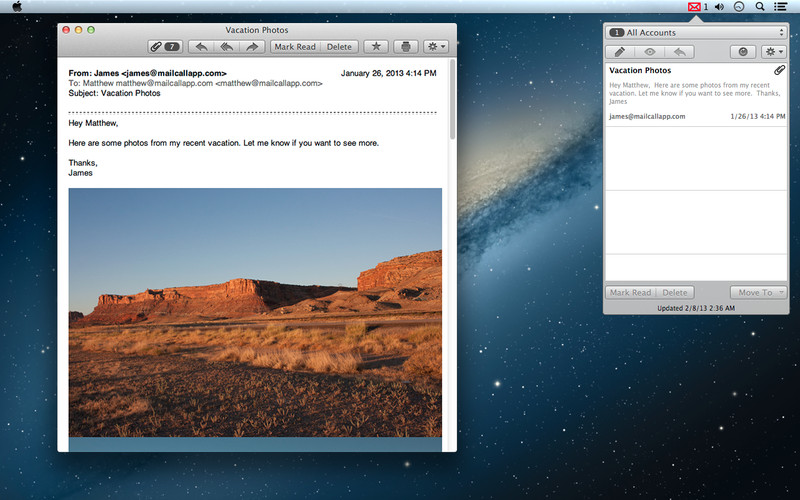
Task: Click the Time Machine menu bar icon
Action: click(739, 7)
